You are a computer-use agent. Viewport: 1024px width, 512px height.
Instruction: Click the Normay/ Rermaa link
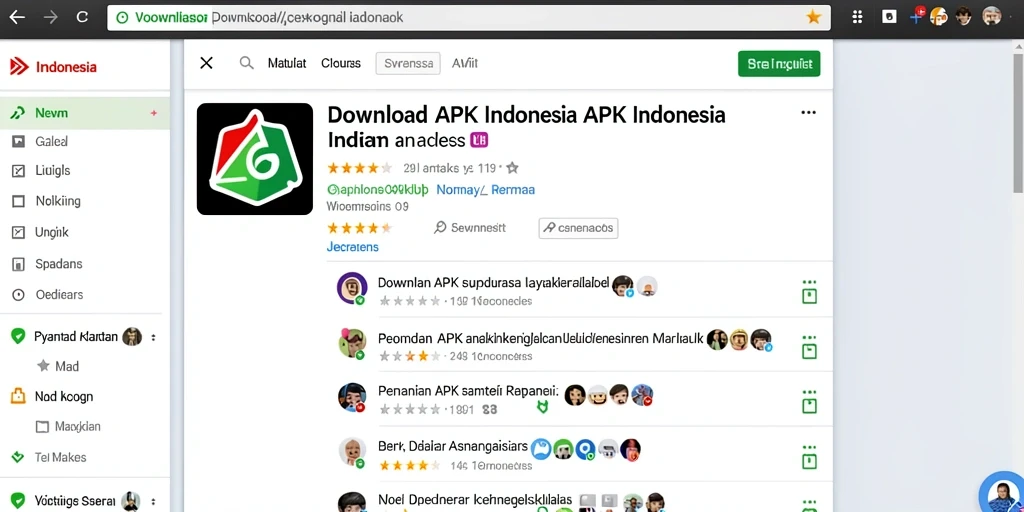click(485, 190)
